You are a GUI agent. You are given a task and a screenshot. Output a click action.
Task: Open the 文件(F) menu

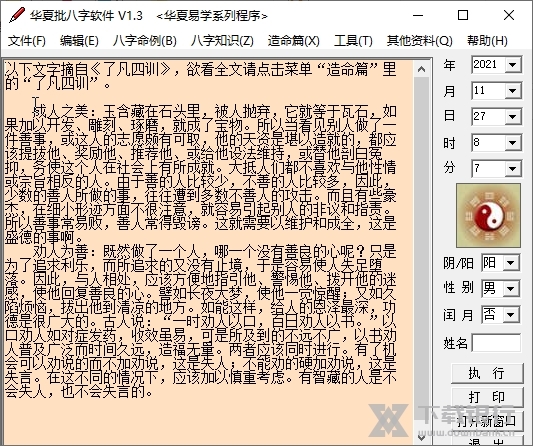click(27, 41)
